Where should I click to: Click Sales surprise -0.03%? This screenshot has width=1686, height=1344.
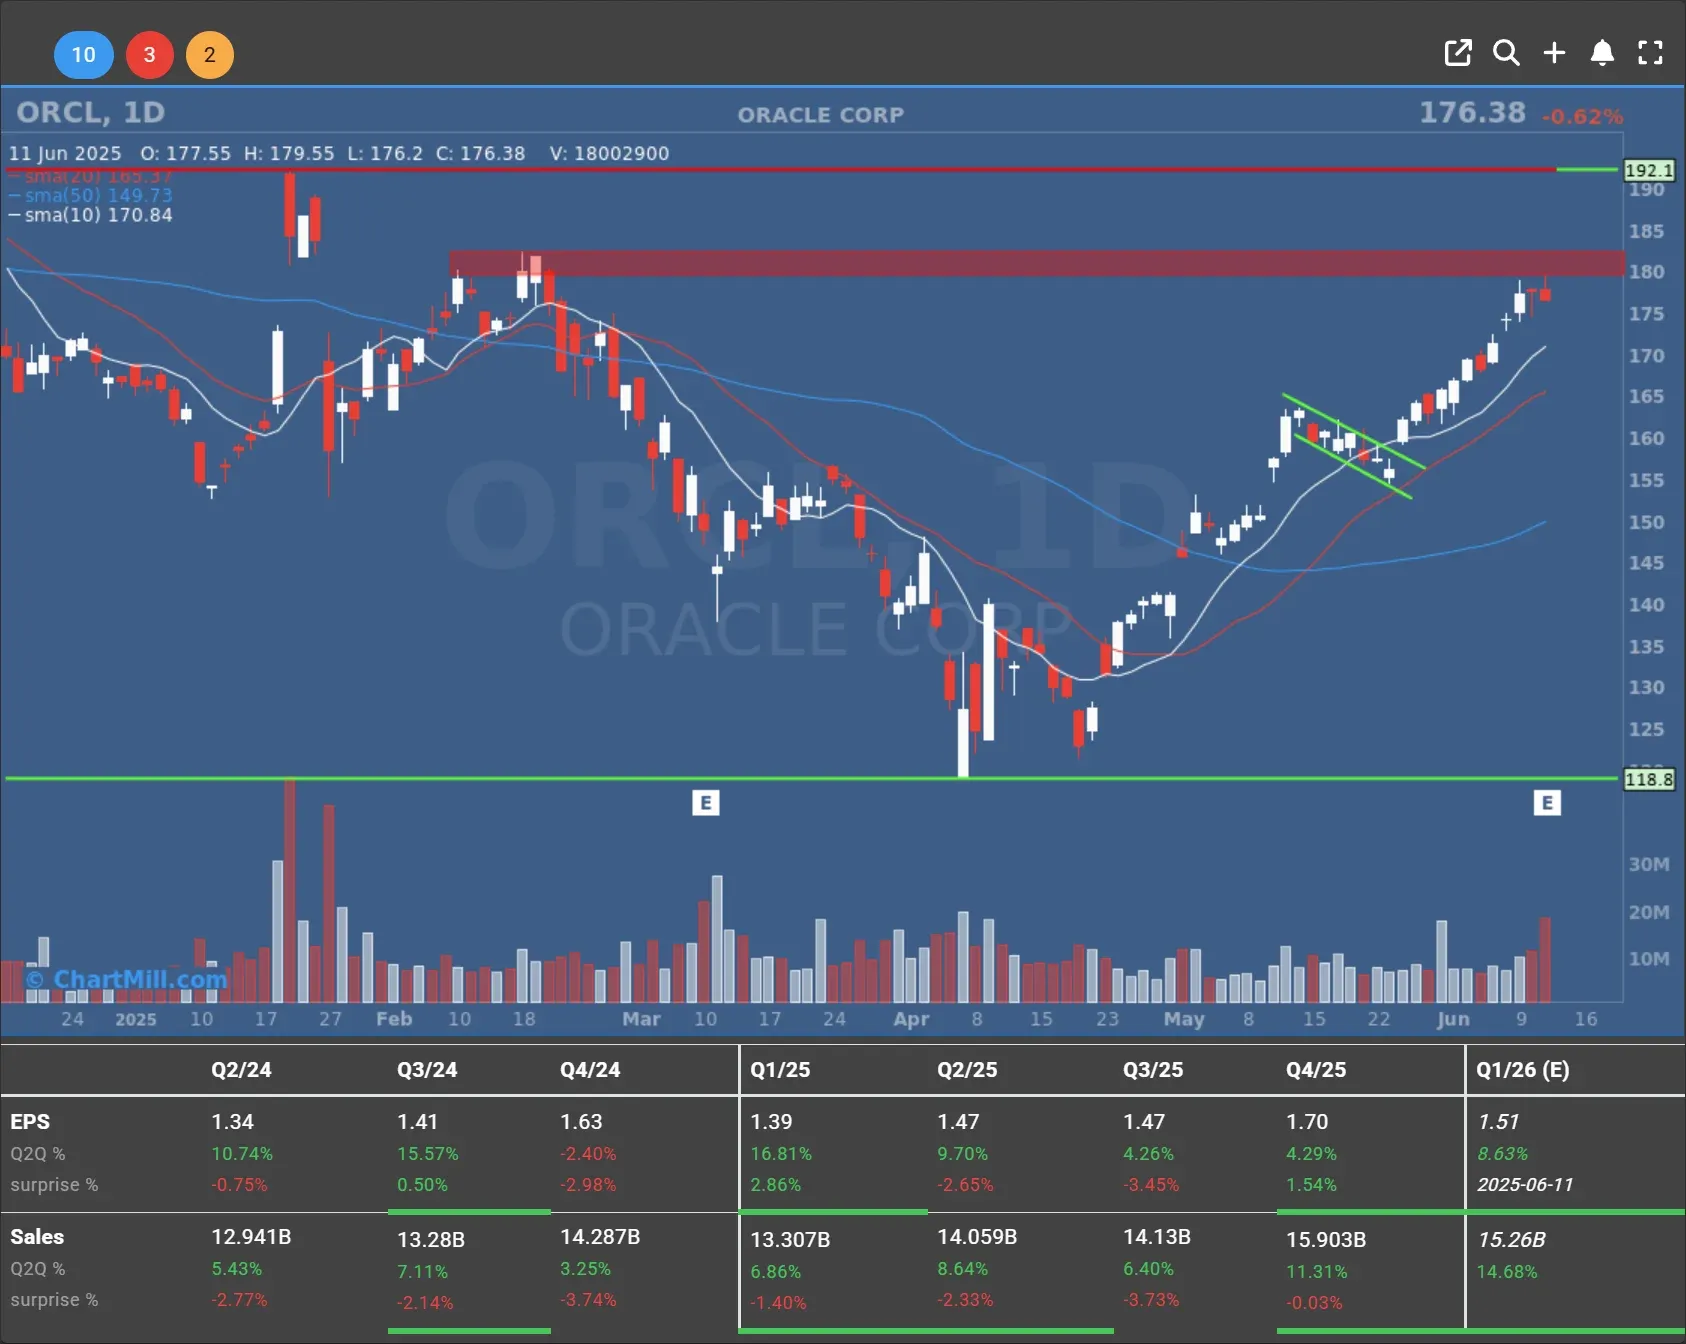click(x=1314, y=1303)
